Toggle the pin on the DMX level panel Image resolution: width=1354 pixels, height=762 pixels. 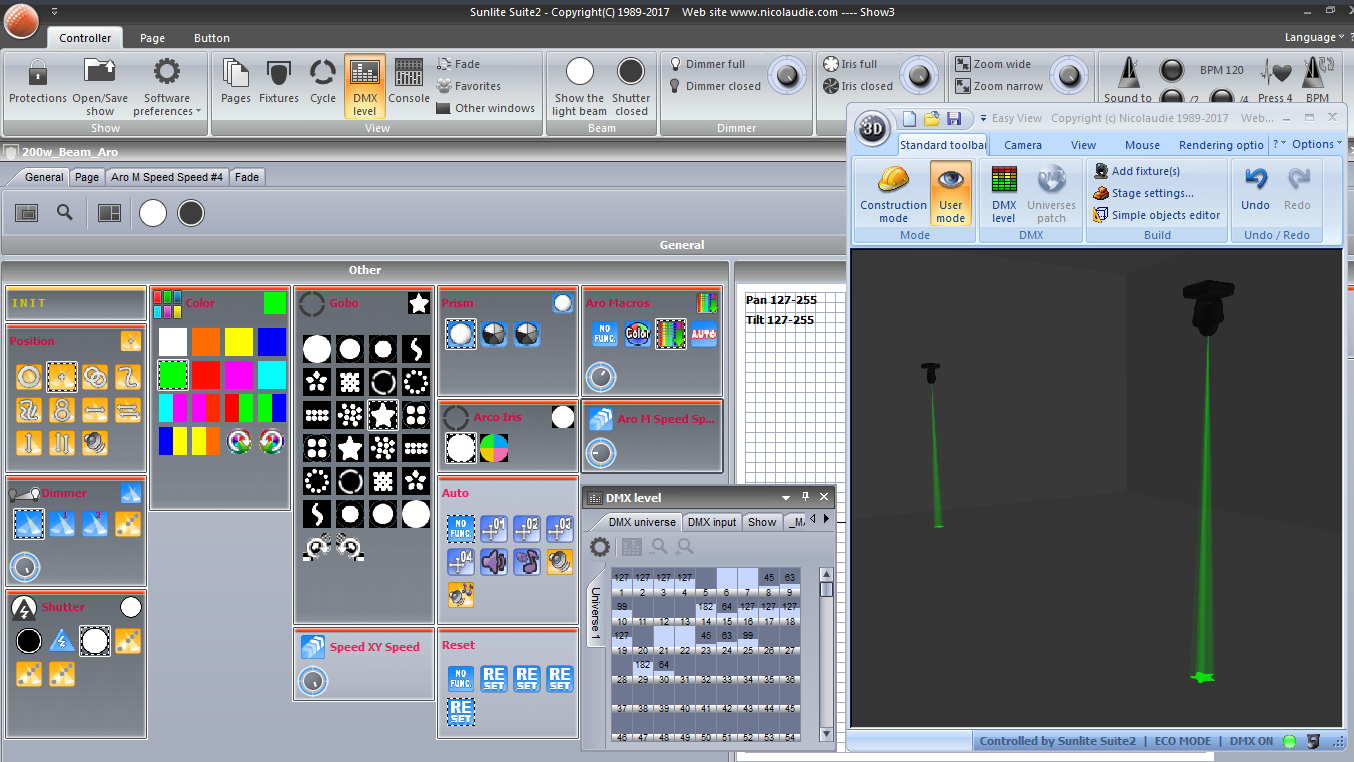[x=805, y=497]
